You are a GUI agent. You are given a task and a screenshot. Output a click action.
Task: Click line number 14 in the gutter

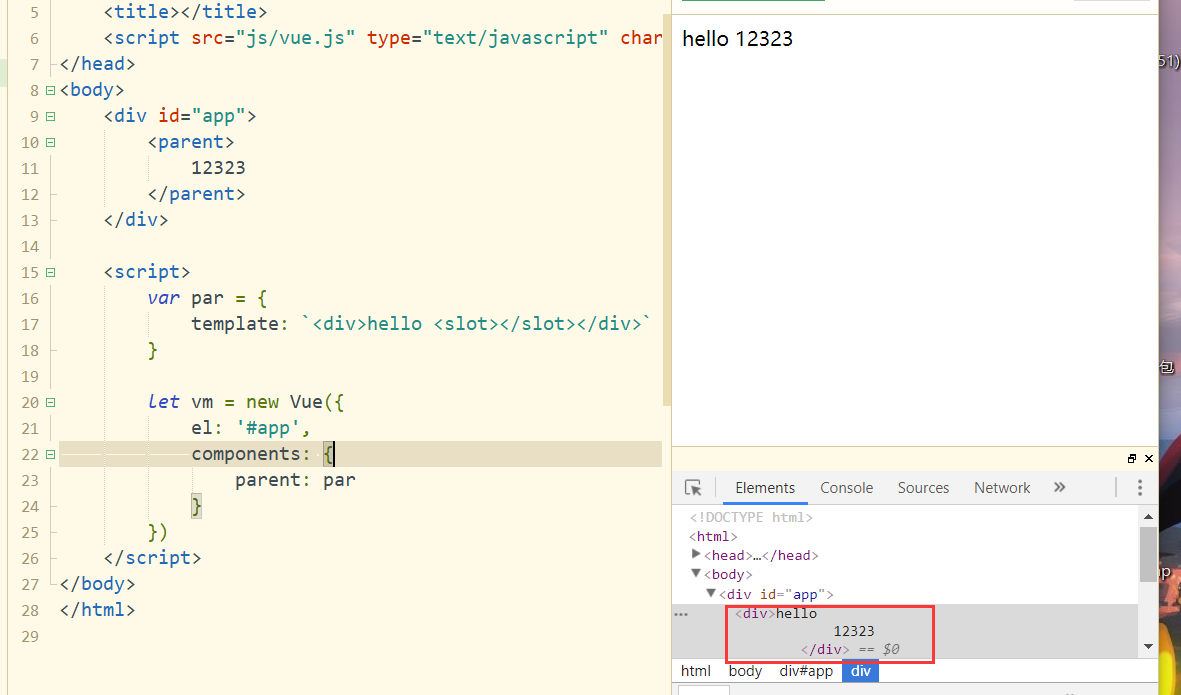pyautogui.click(x=30, y=246)
